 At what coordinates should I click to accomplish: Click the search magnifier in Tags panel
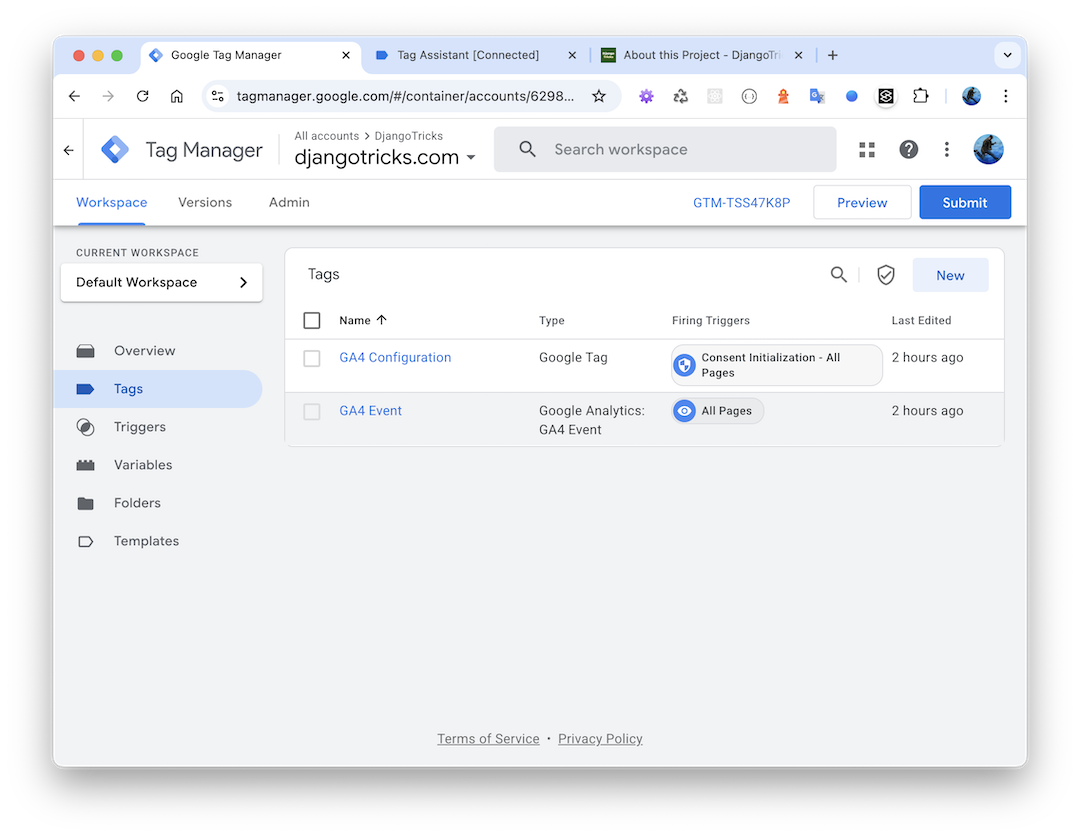point(838,275)
